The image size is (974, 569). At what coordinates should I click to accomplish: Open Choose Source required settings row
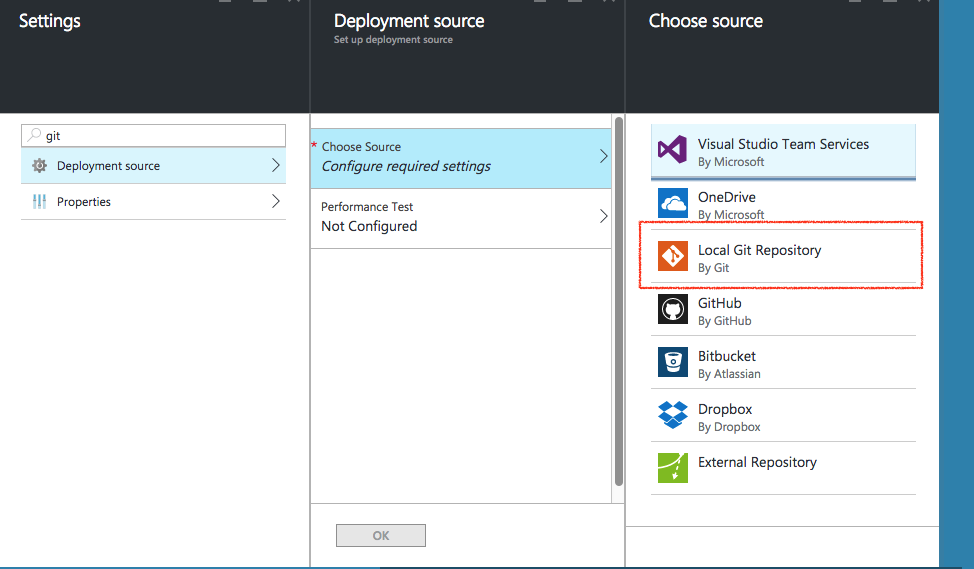pyautogui.click(x=461, y=158)
